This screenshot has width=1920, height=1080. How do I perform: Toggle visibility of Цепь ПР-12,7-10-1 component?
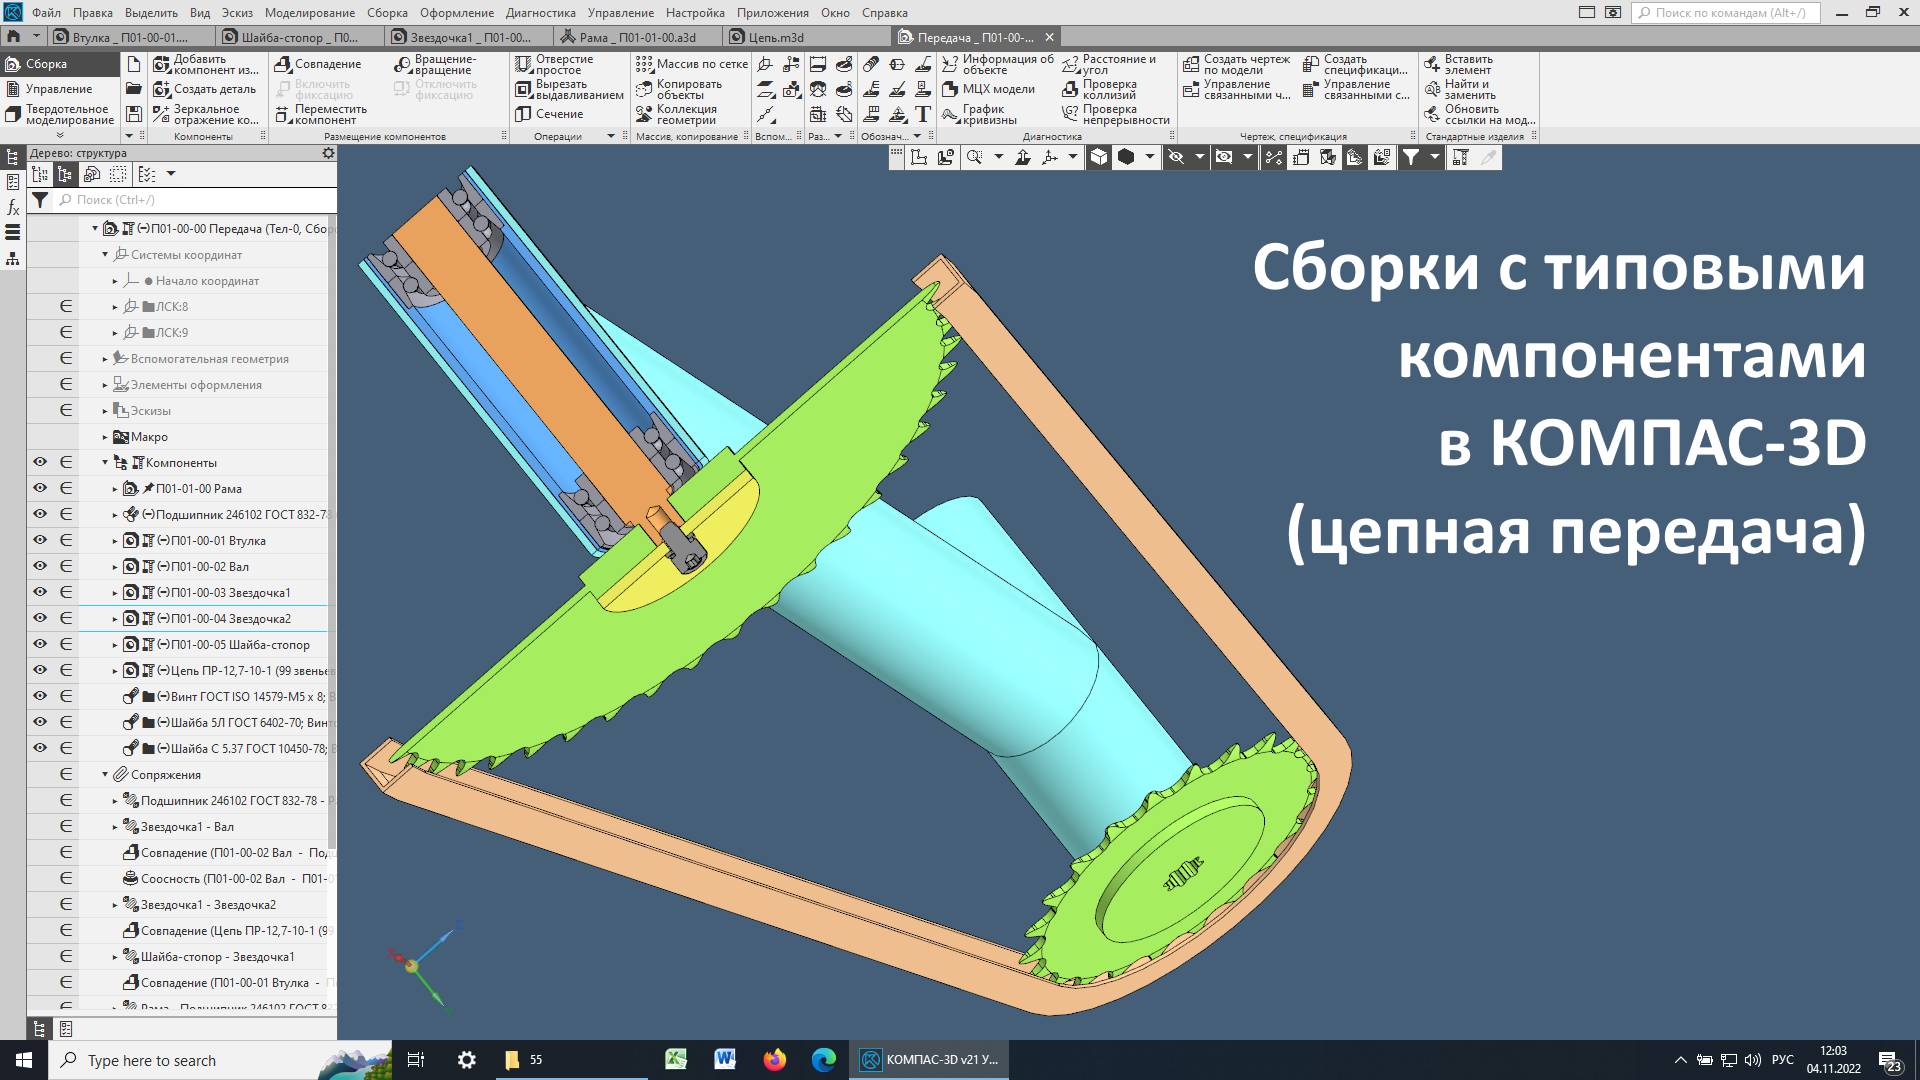[40, 670]
